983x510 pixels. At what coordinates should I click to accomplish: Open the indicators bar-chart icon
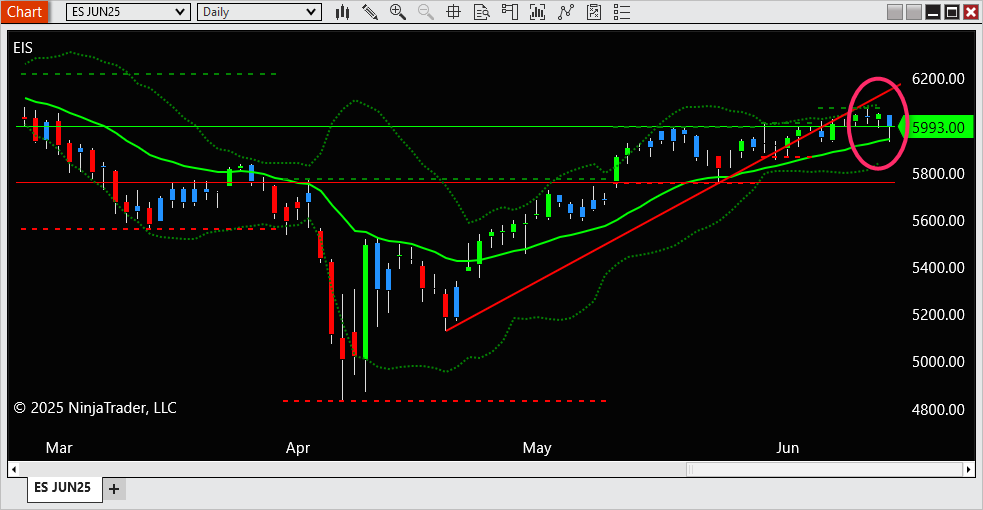pos(537,12)
